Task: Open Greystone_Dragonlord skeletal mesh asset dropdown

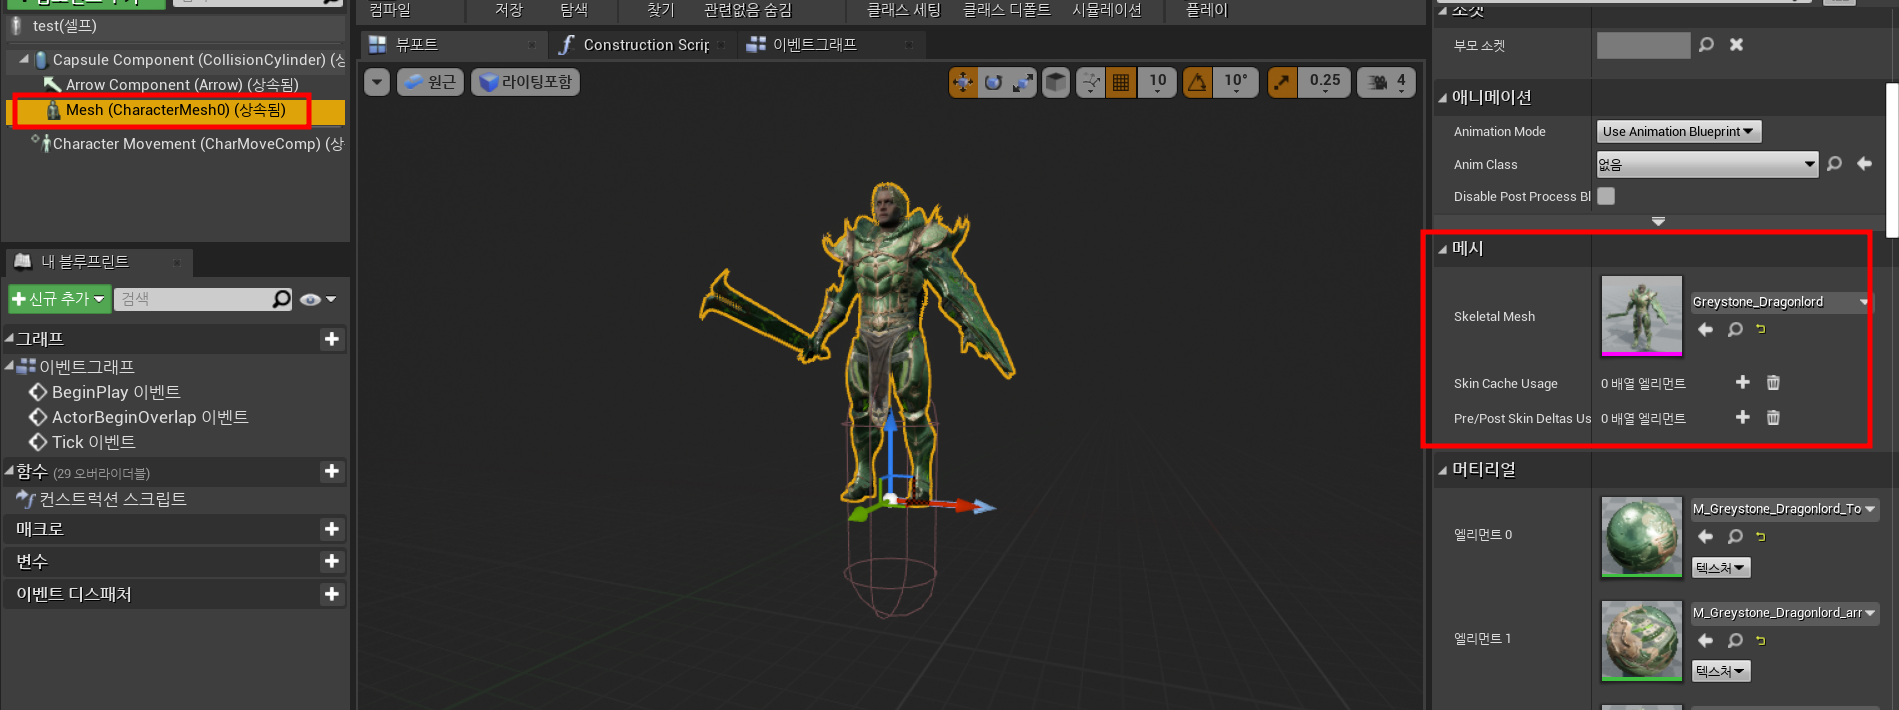Action: (x=1779, y=302)
